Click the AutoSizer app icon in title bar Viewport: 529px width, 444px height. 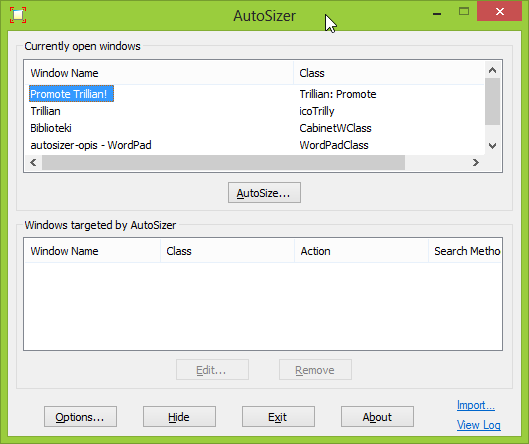click(x=18, y=15)
